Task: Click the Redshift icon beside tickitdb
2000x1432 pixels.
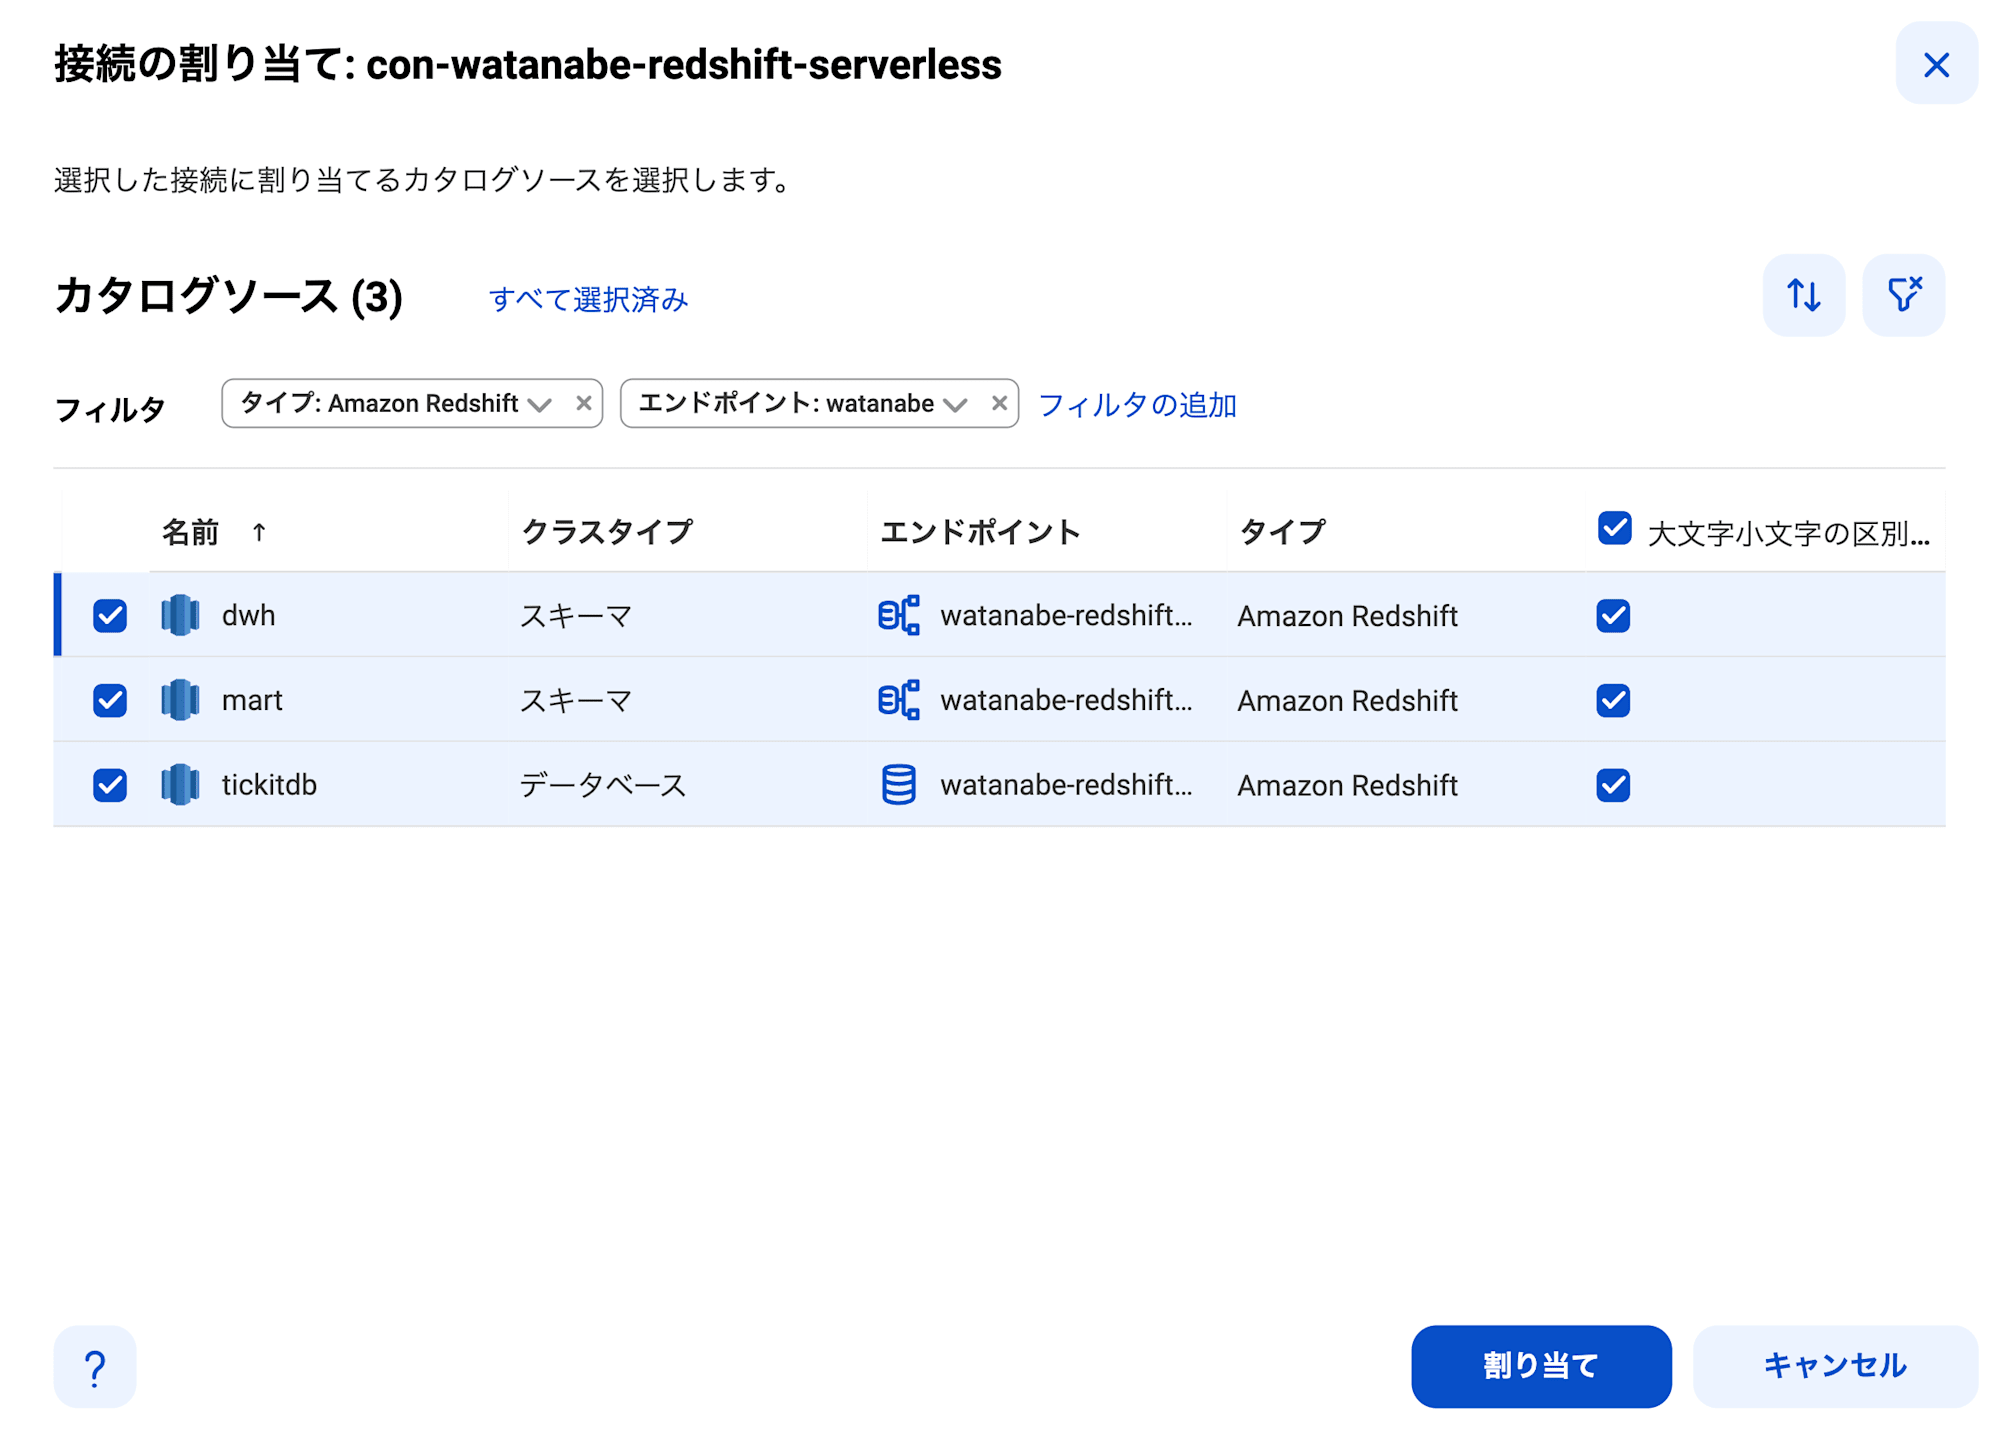Action: pyautogui.click(x=180, y=785)
